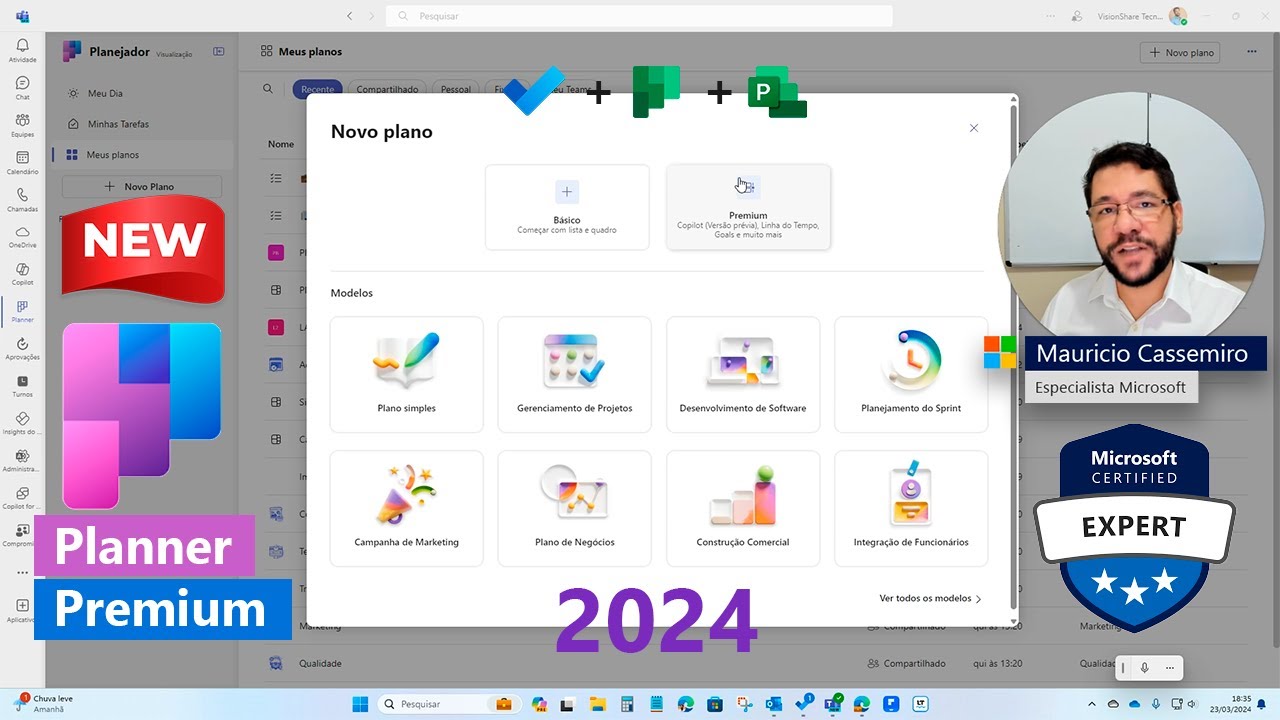Open the Chat icon in Teams sidebar

(x=22, y=87)
